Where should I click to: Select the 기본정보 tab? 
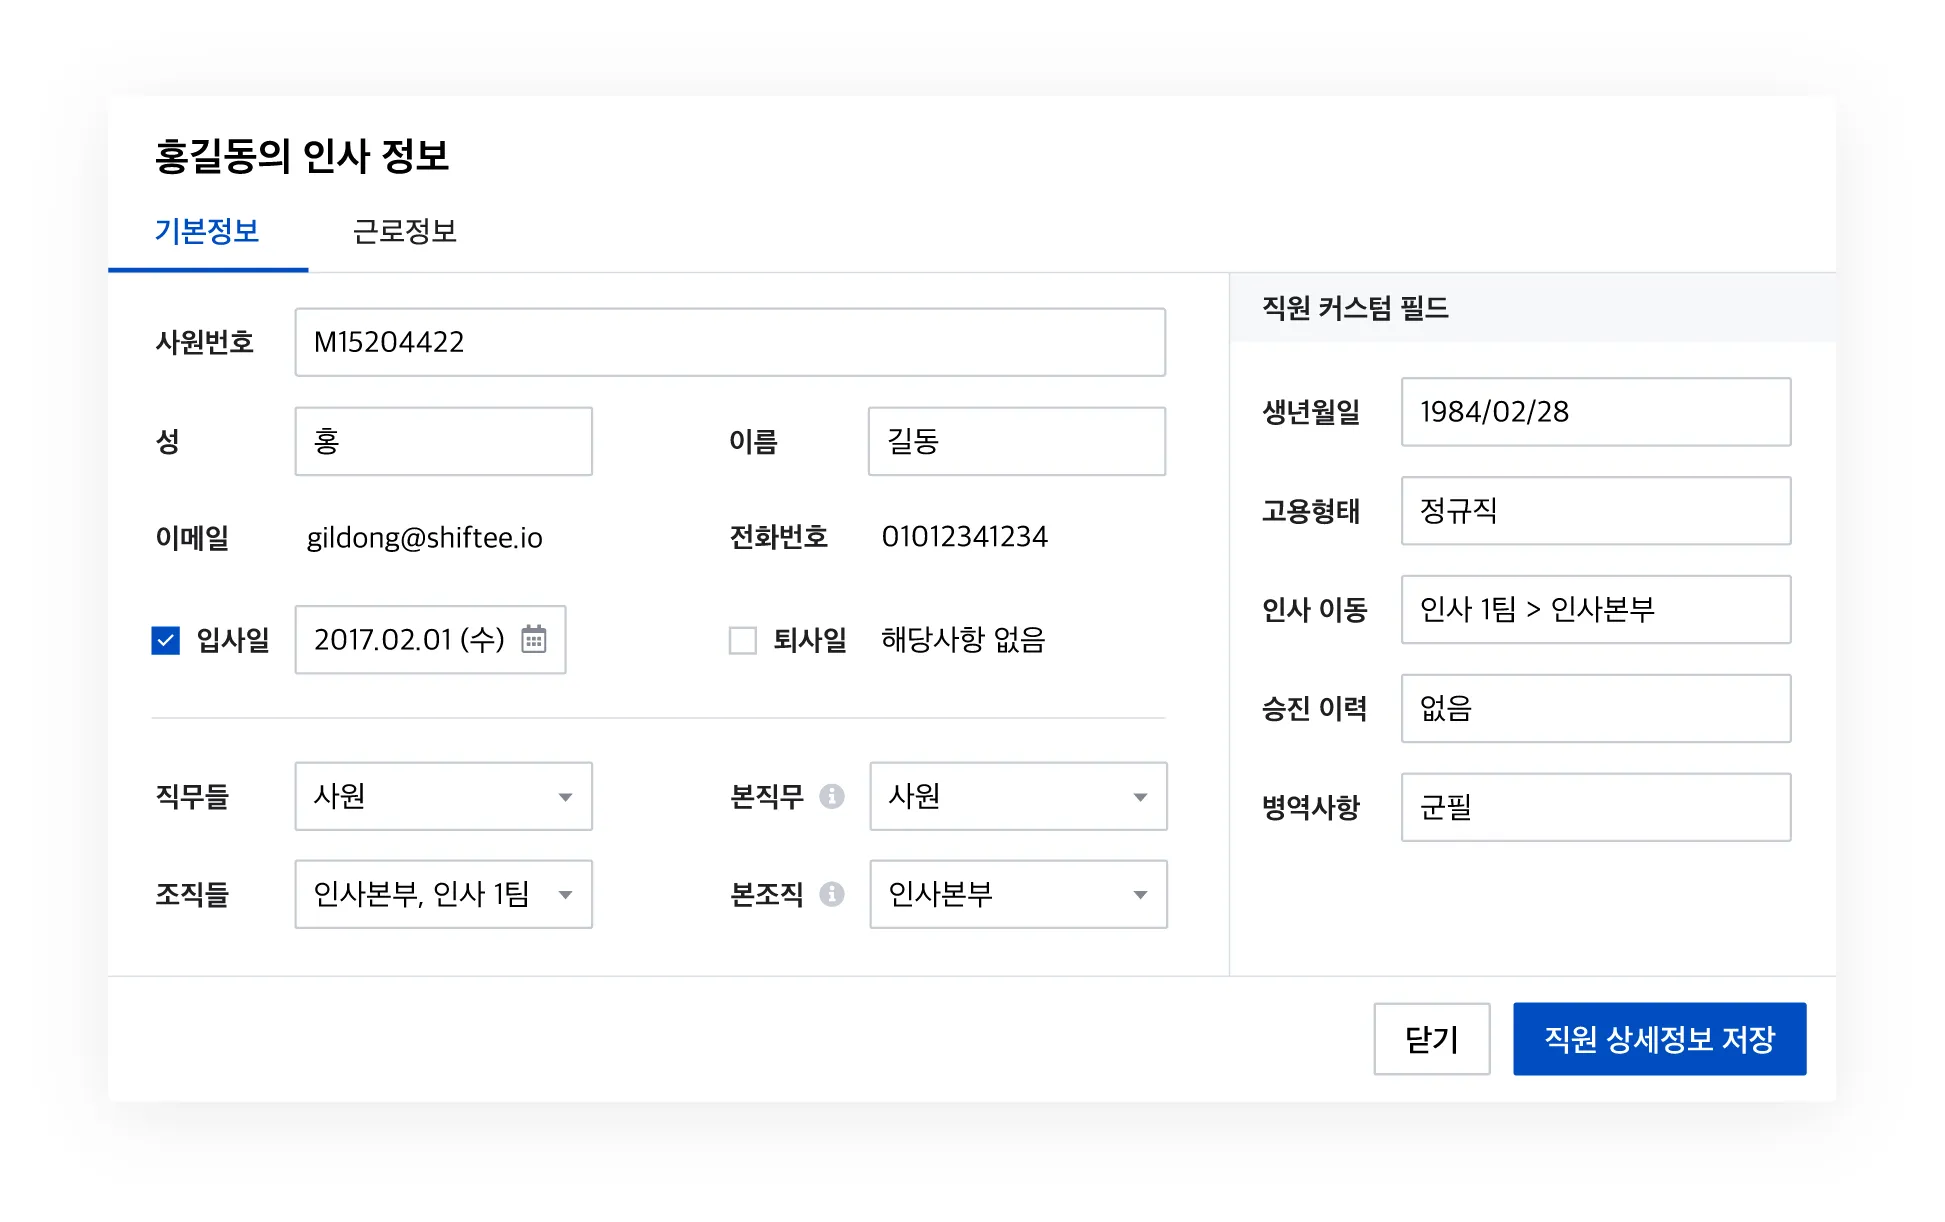point(206,232)
